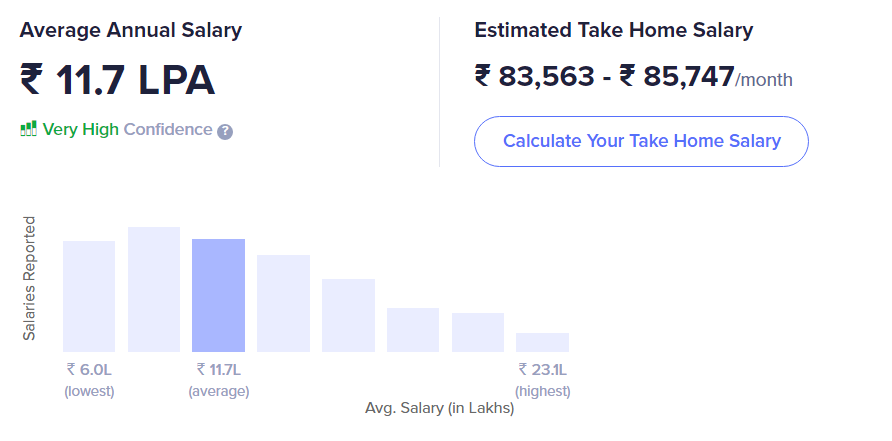Click the fifth histogram bar from the left
The image size is (892, 441).
pyautogui.click(x=348, y=315)
